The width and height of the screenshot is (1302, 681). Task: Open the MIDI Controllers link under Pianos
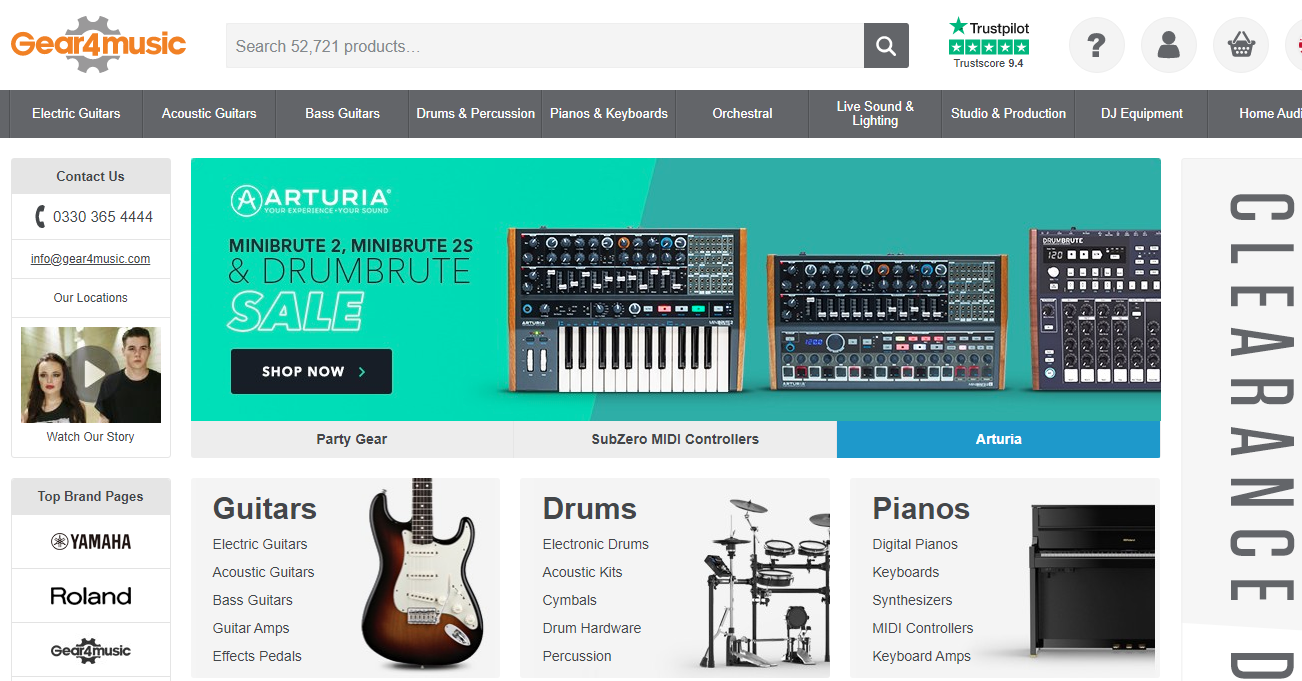click(x=923, y=628)
